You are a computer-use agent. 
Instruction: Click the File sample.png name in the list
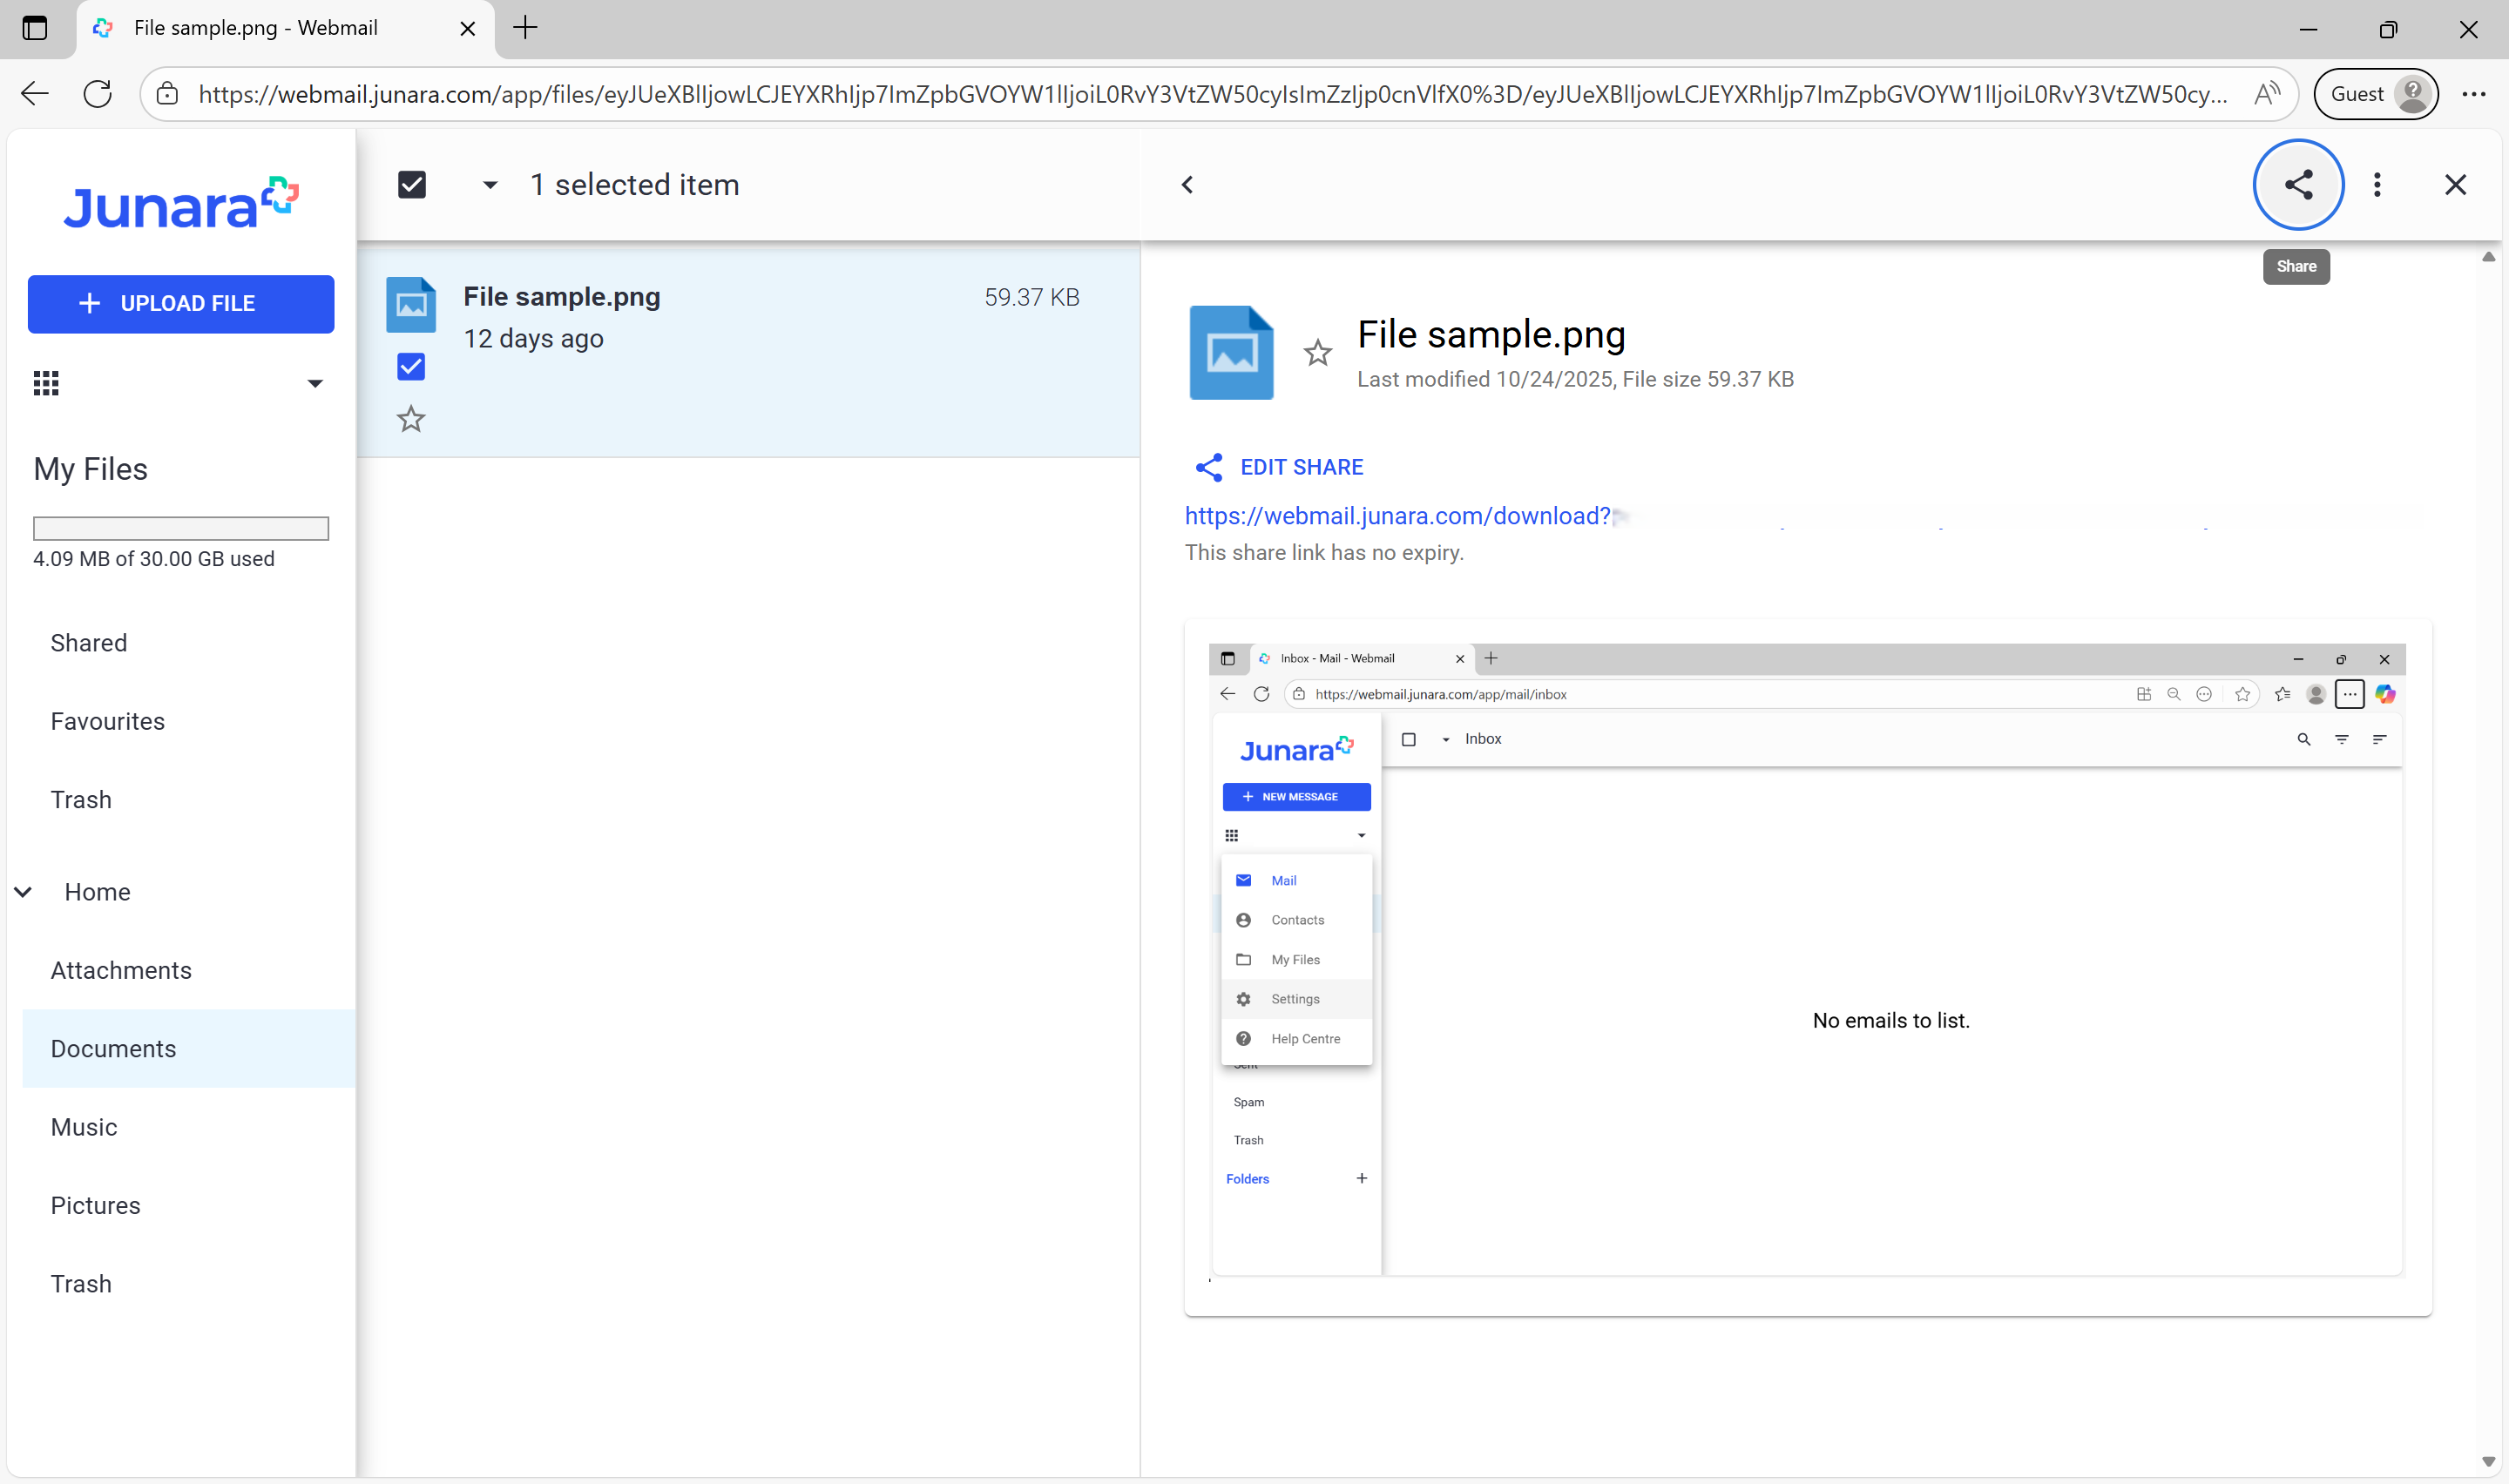pyautogui.click(x=562, y=297)
